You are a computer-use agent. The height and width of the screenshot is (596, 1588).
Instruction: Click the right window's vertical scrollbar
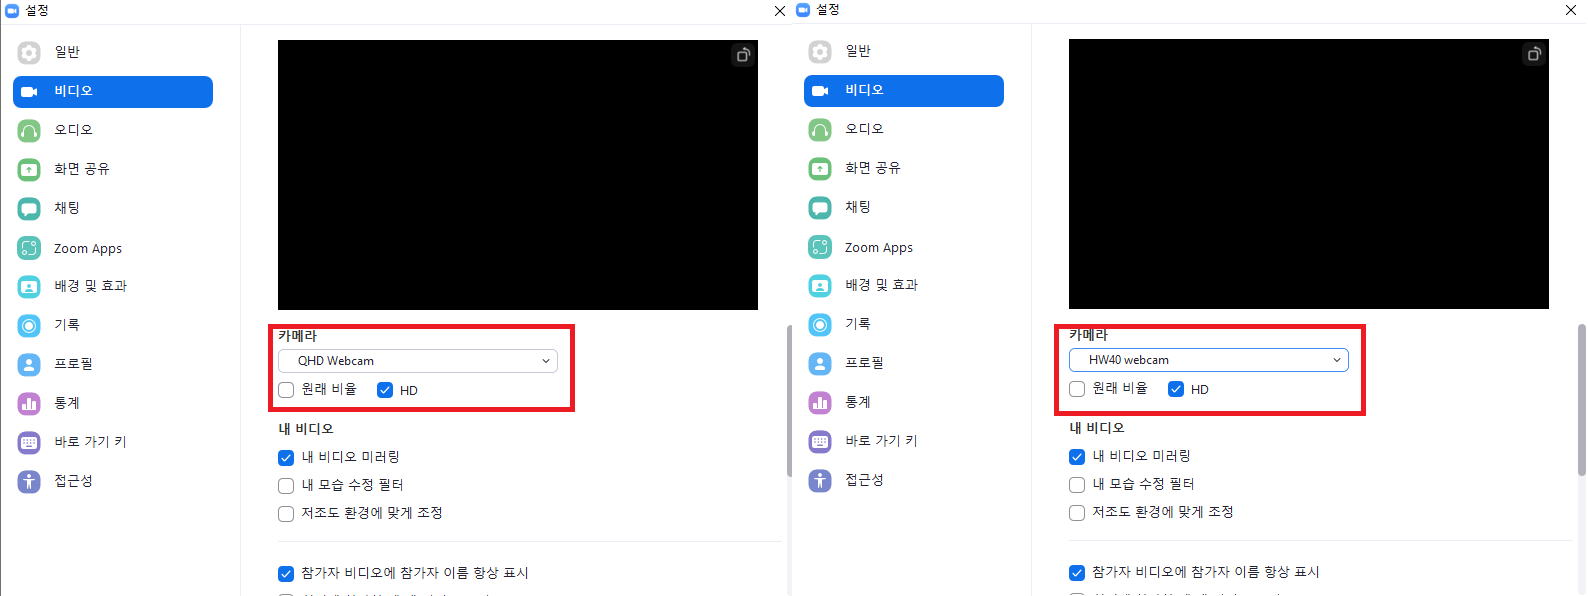coord(1581,399)
